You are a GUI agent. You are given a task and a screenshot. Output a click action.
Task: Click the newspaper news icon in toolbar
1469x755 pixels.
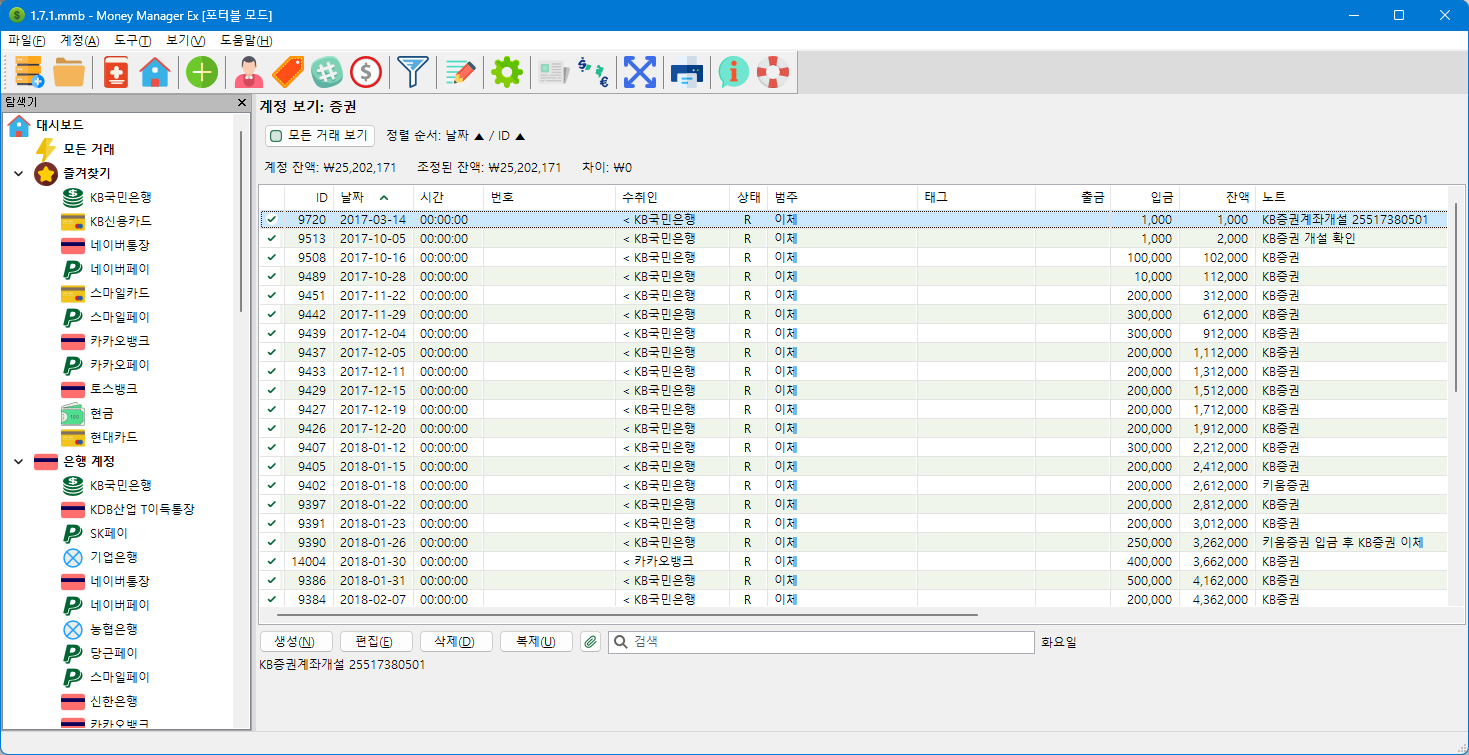[554, 72]
